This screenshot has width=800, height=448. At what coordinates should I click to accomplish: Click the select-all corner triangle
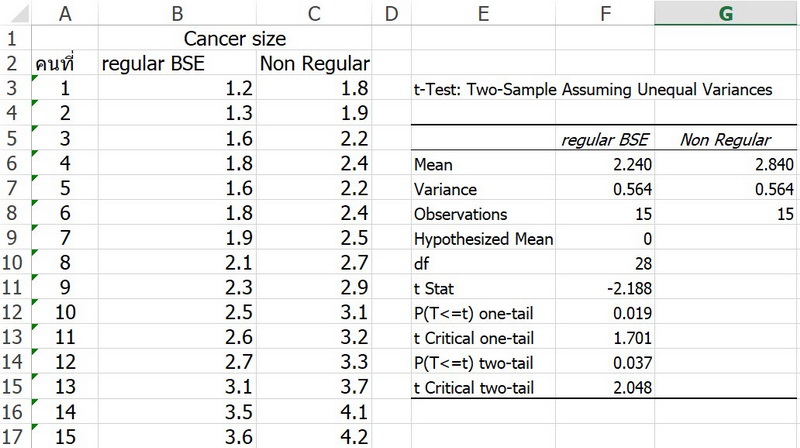19,14
